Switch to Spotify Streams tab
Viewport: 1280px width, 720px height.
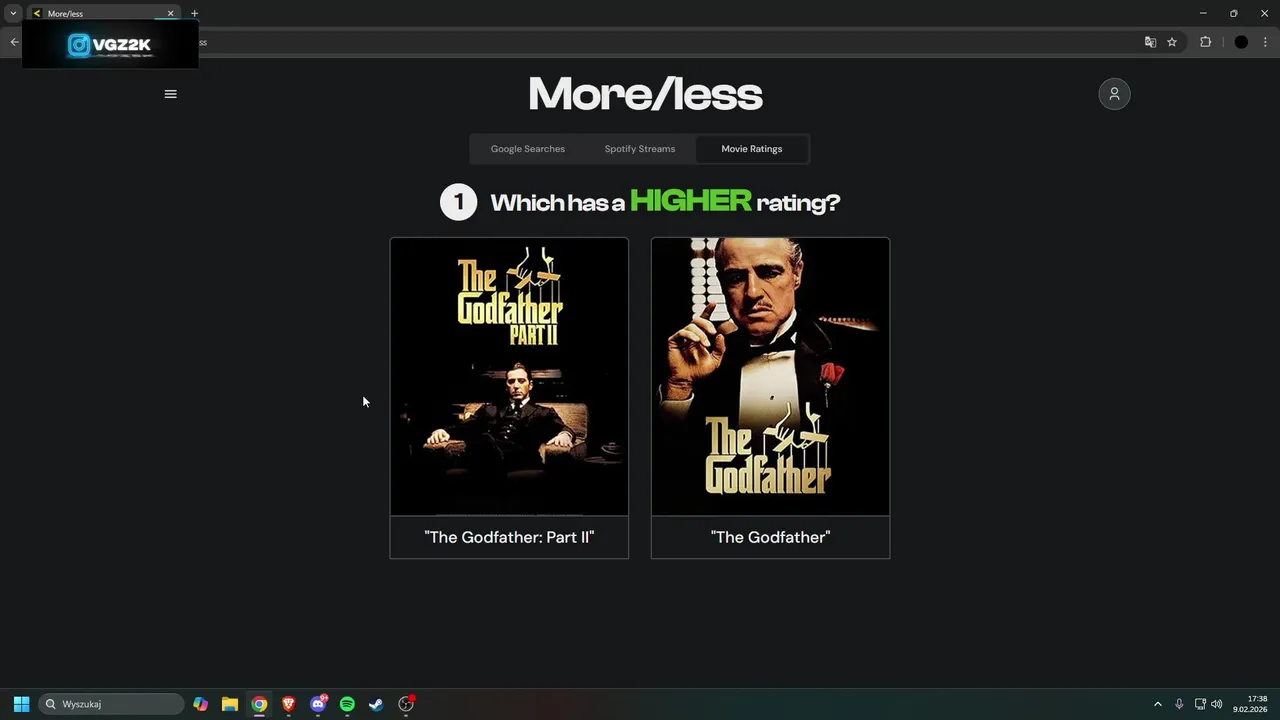[640, 149]
